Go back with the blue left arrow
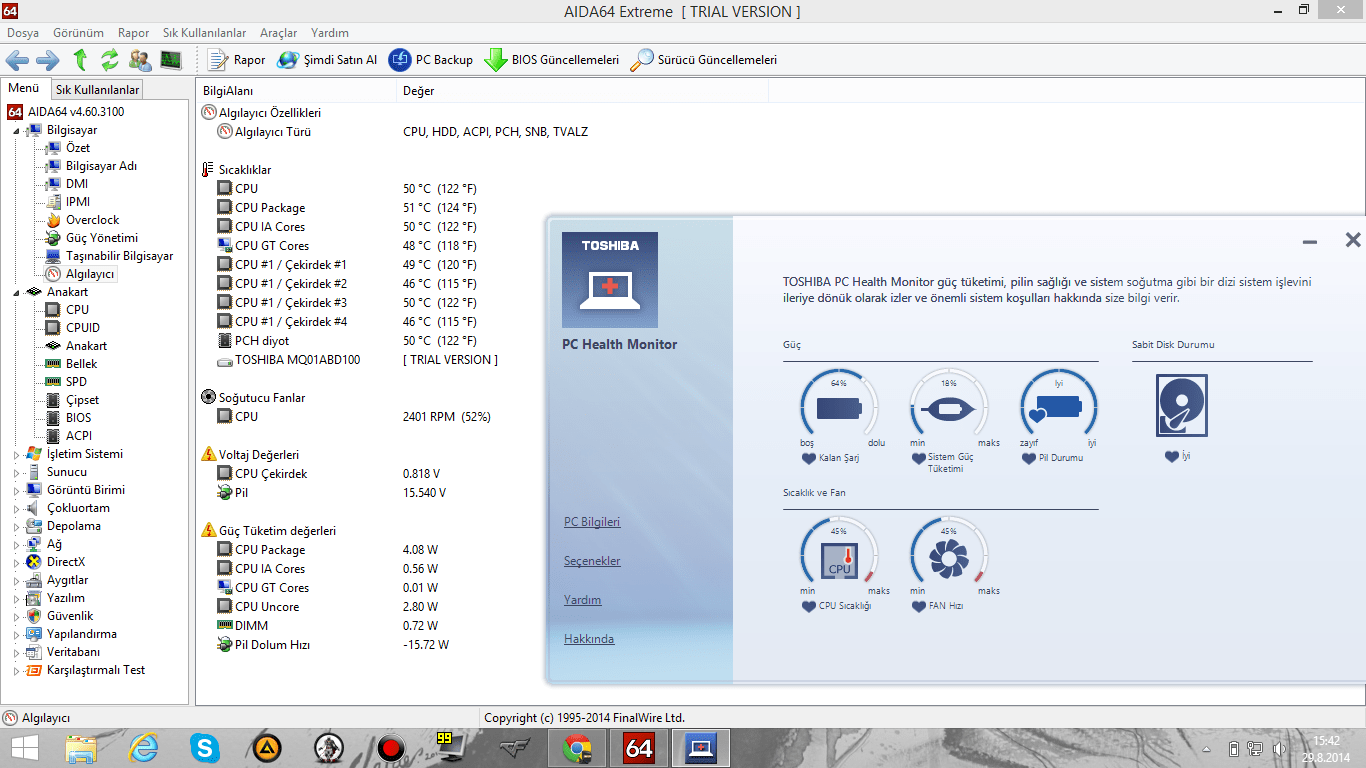The width and height of the screenshot is (1366, 768). (17, 60)
